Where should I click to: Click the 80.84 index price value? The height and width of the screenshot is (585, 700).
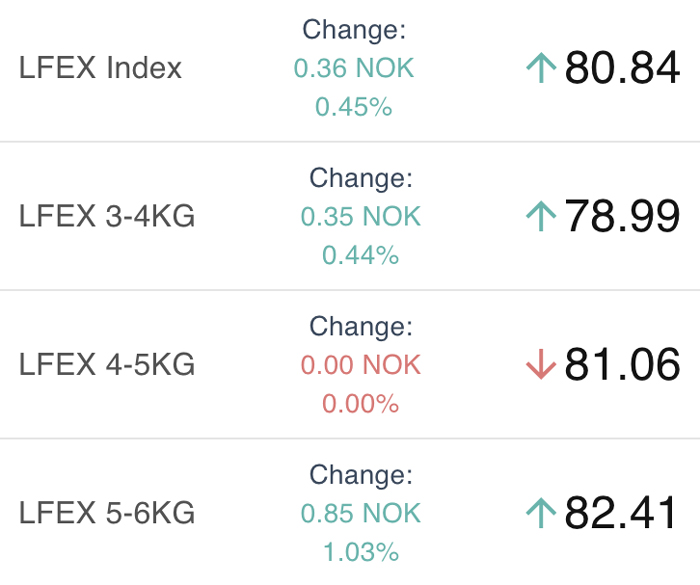coord(622,67)
